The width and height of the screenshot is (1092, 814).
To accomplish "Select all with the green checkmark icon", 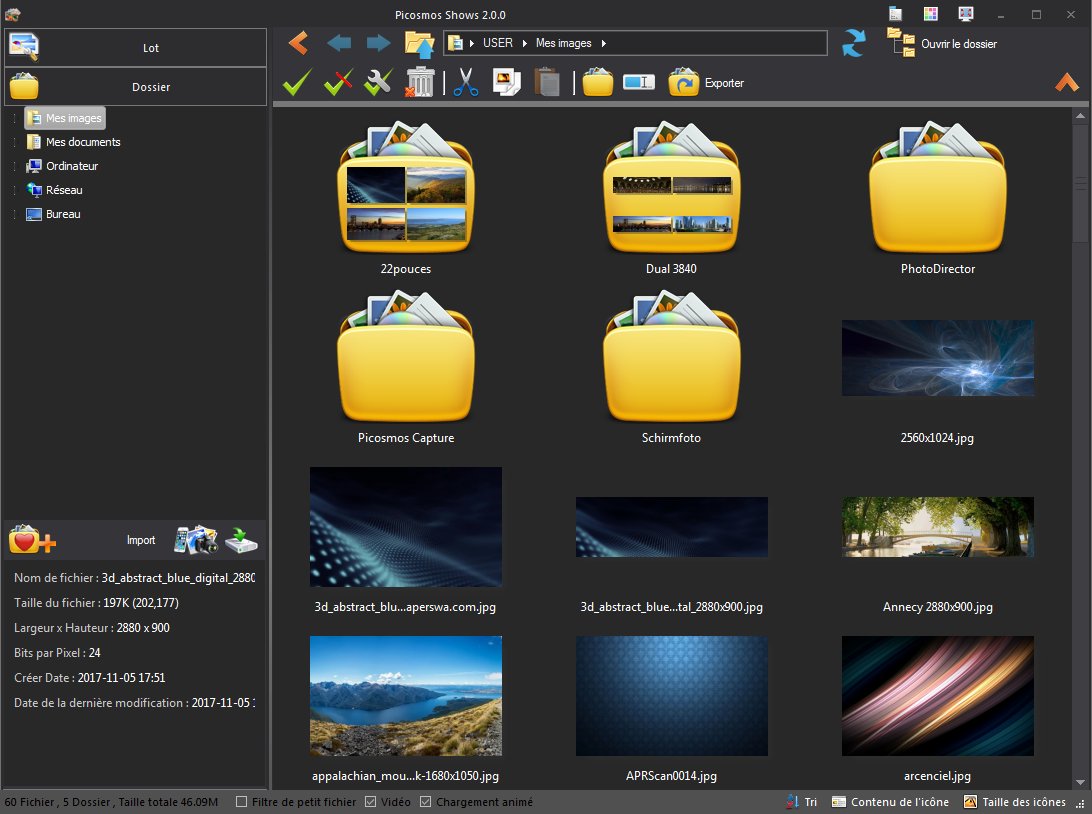I will [x=297, y=82].
